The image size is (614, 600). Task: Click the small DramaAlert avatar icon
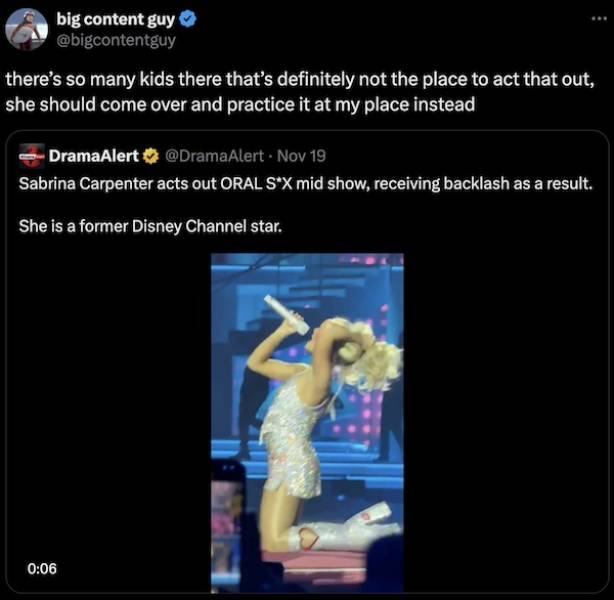33,156
